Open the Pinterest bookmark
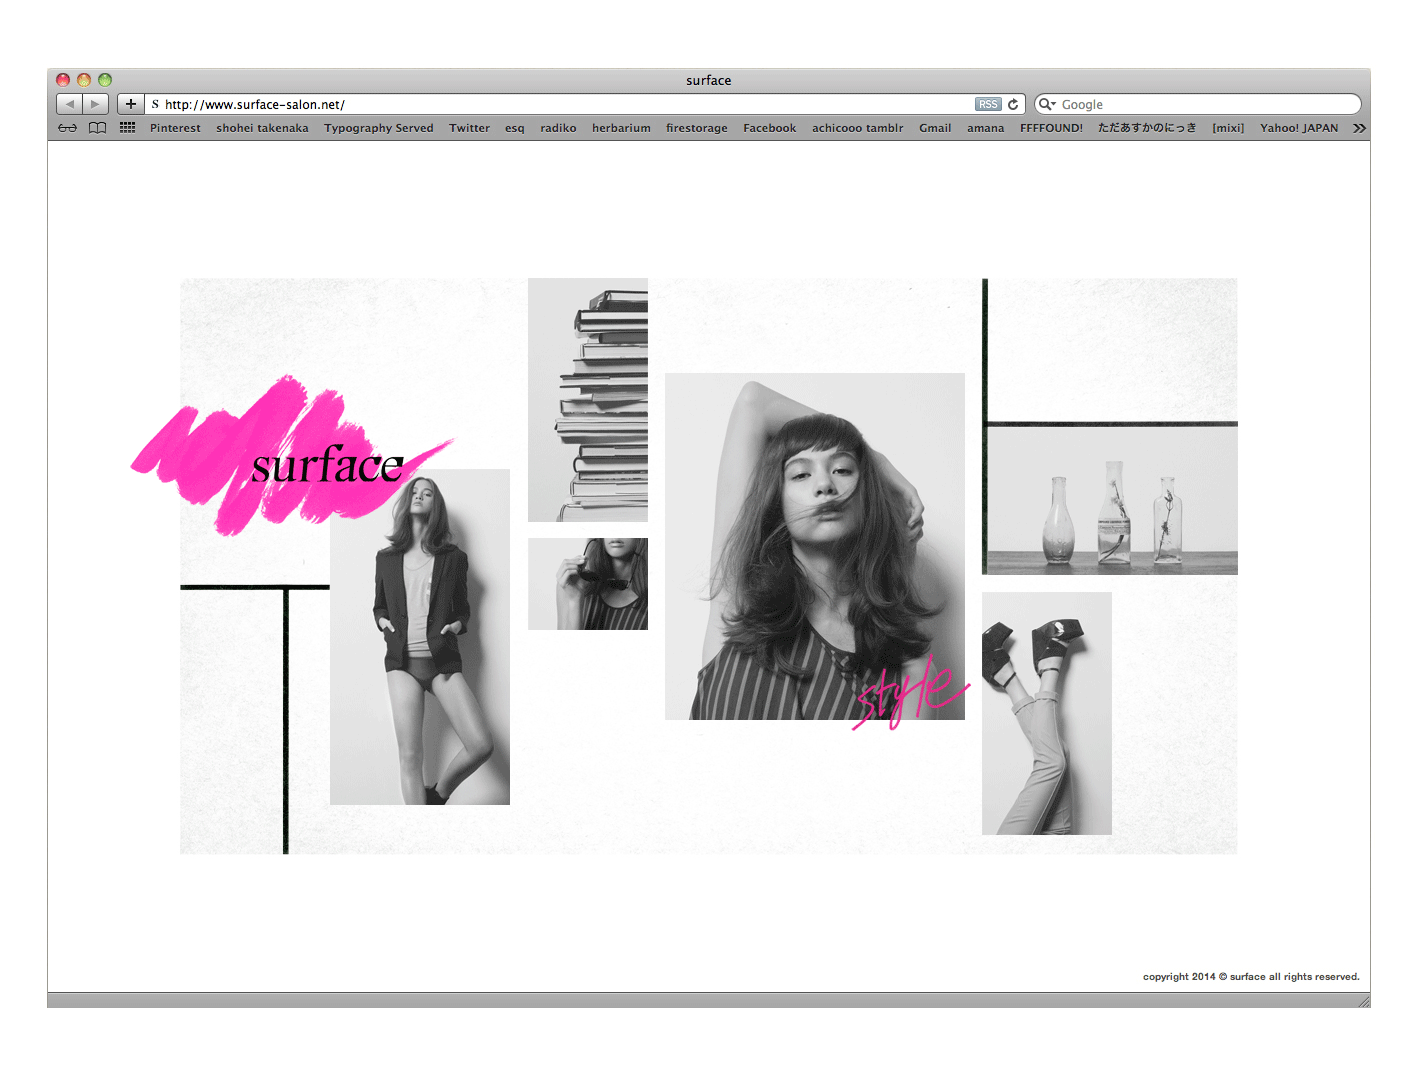 [x=175, y=128]
